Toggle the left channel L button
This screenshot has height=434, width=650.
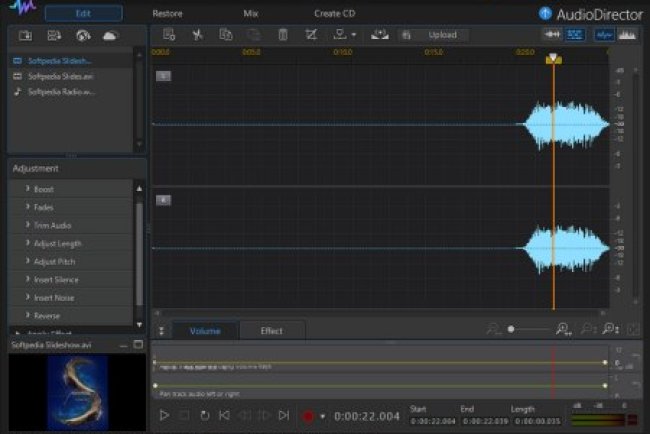point(163,76)
